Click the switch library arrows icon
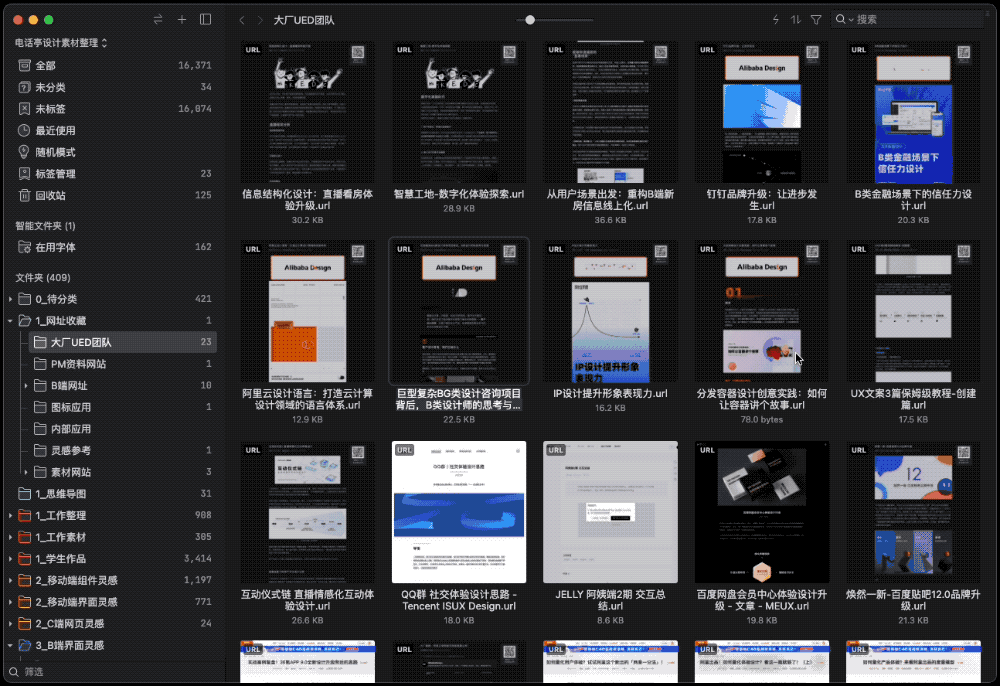1000x686 pixels. [158, 20]
